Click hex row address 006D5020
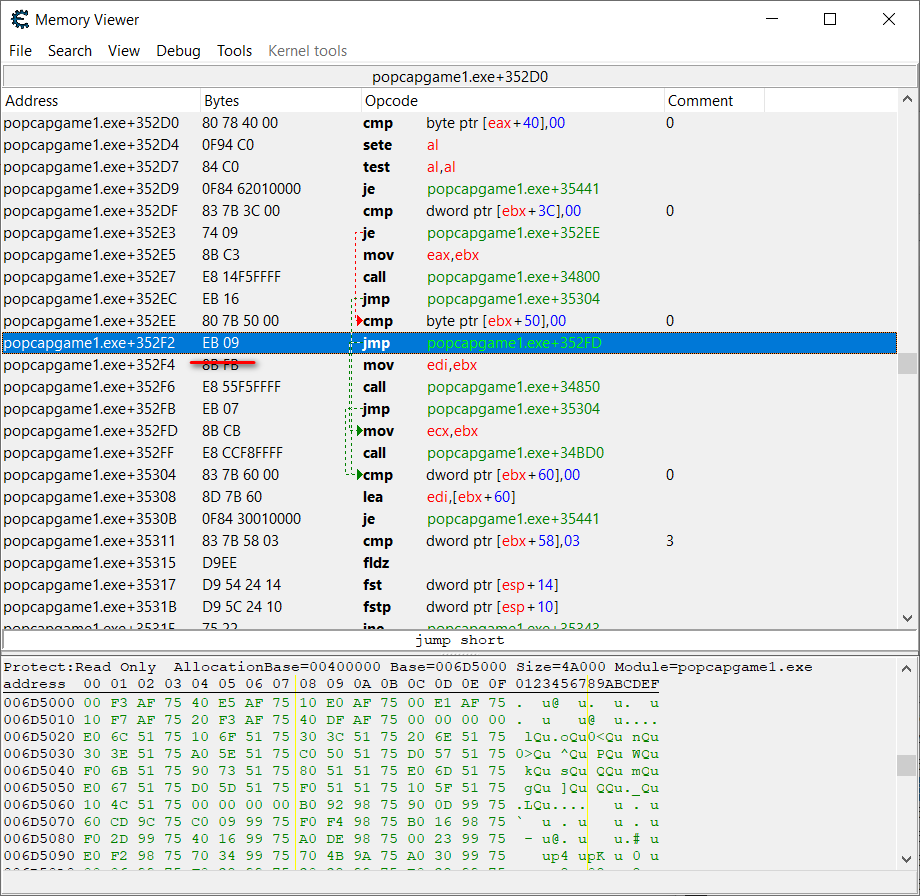Viewport: 920px width, 896px height. tap(39, 737)
